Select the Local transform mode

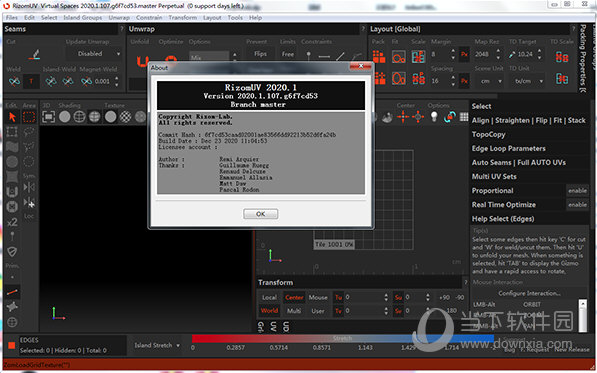point(269,297)
